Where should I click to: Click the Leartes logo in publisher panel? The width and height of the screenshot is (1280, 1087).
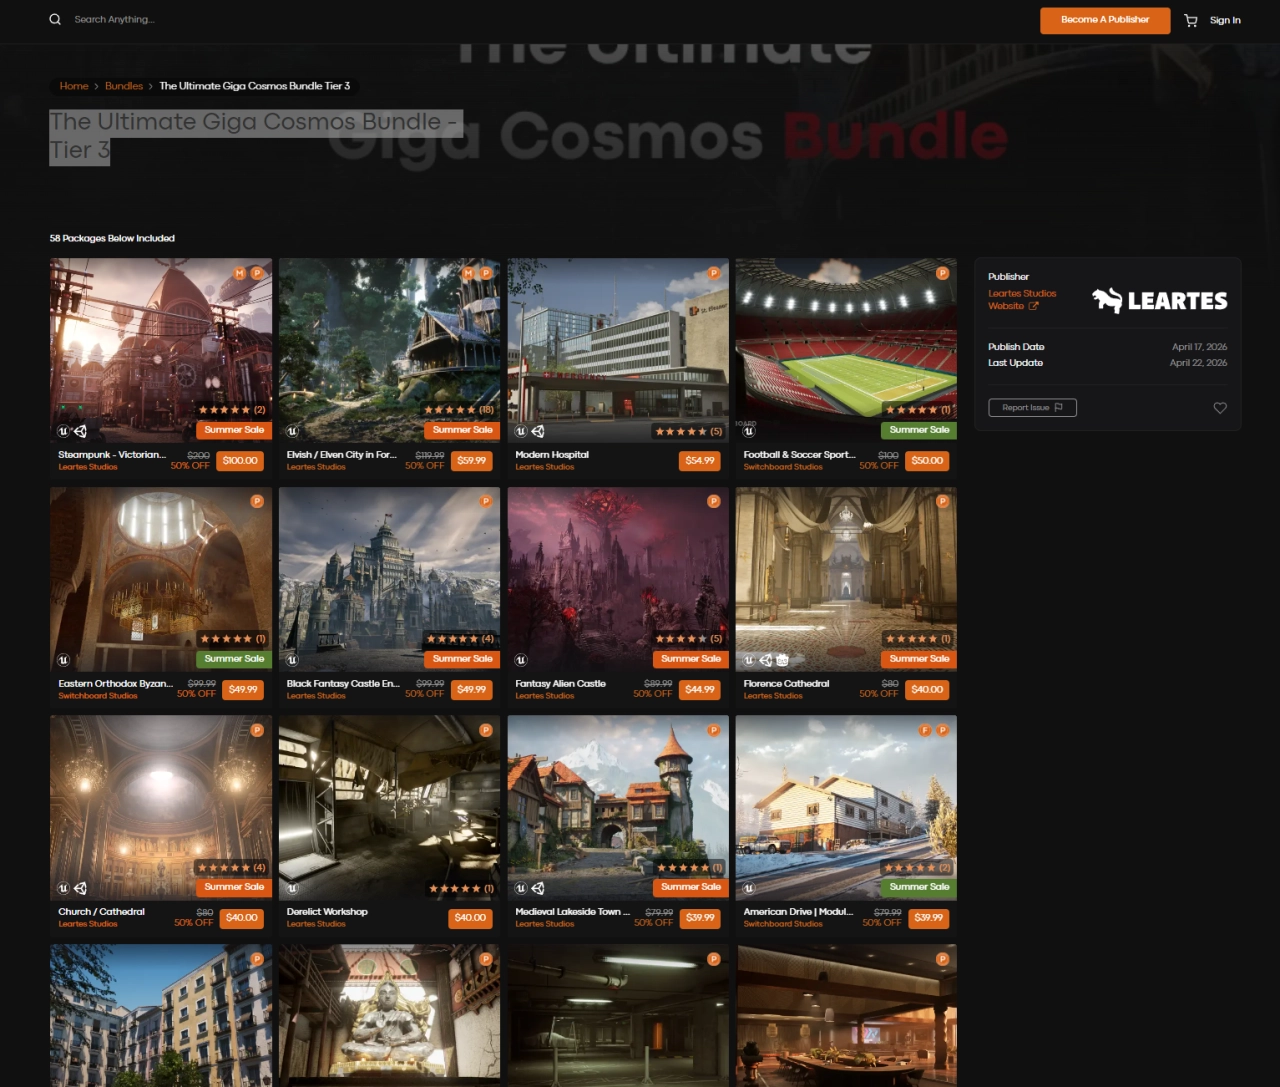pos(1160,300)
